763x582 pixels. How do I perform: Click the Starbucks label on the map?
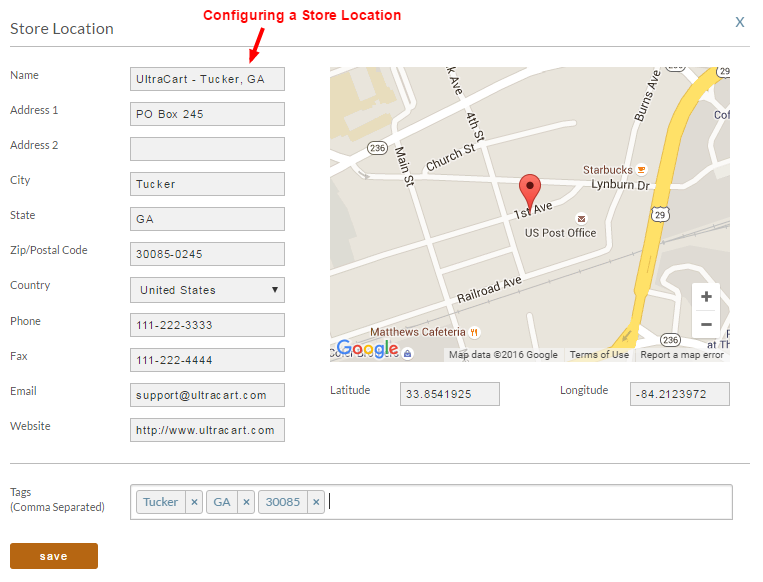click(x=608, y=170)
